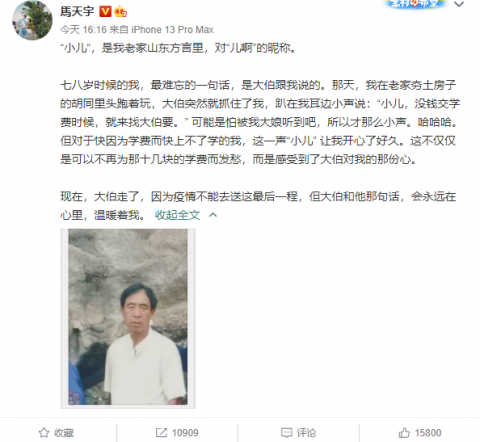Open the 评论 comments section

[306, 433]
